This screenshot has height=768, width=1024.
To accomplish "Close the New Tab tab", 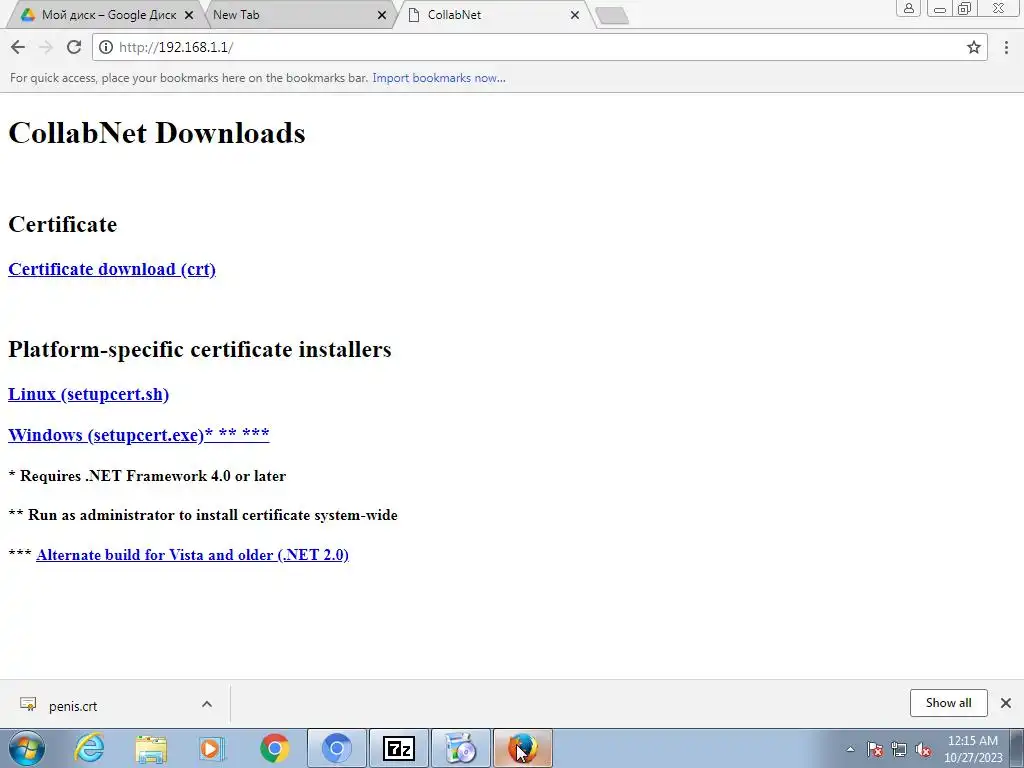I will click(382, 15).
